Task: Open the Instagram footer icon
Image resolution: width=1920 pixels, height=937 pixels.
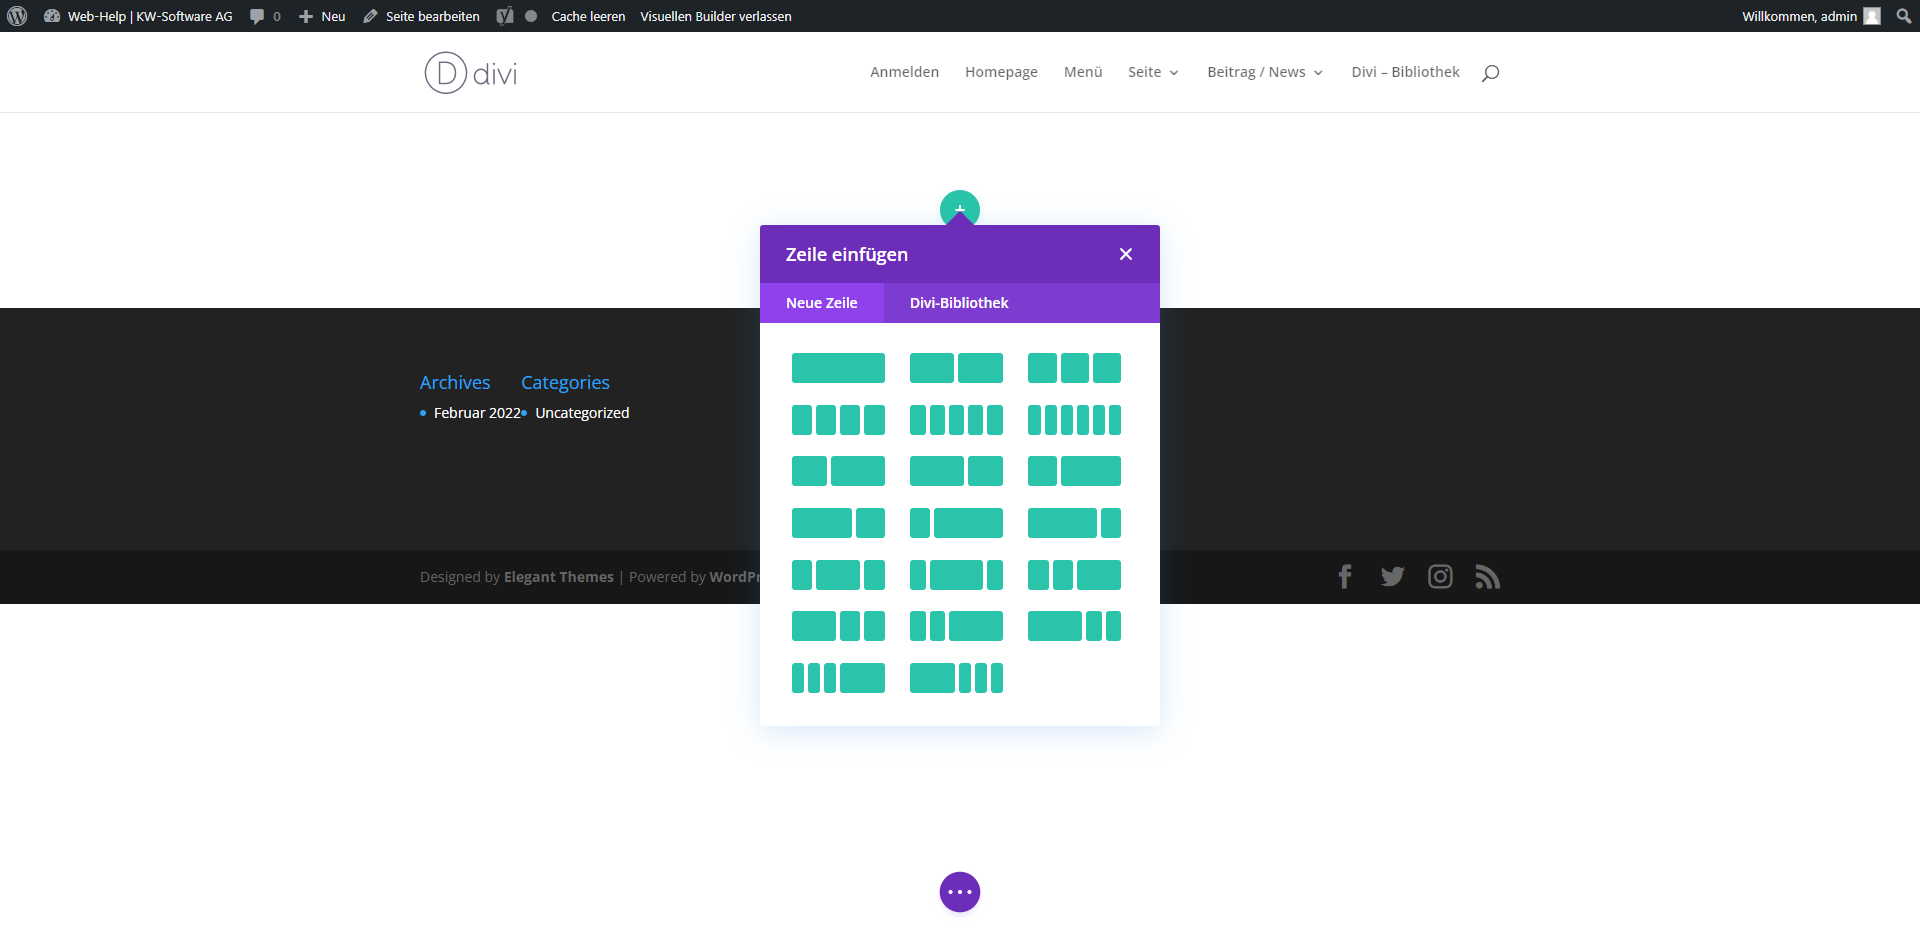Action: pos(1440,577)
